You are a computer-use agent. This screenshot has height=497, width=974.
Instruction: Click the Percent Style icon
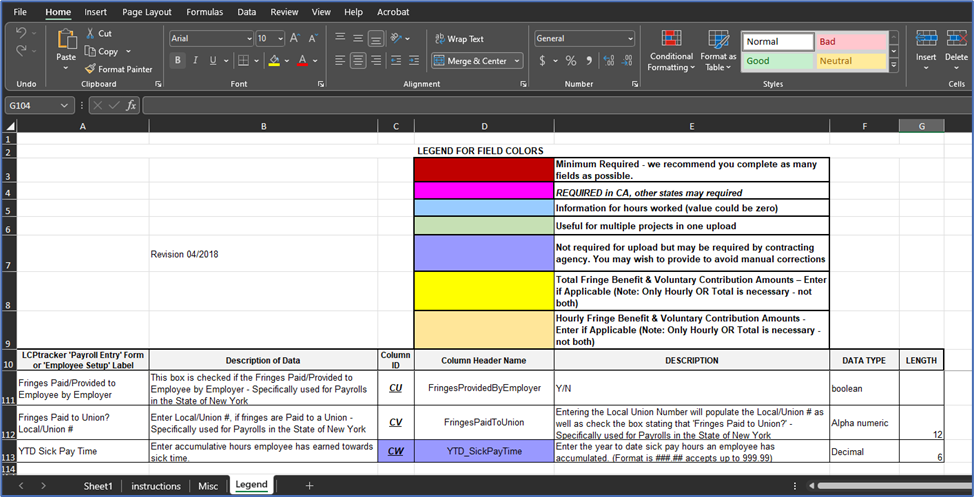coord(571,61)
